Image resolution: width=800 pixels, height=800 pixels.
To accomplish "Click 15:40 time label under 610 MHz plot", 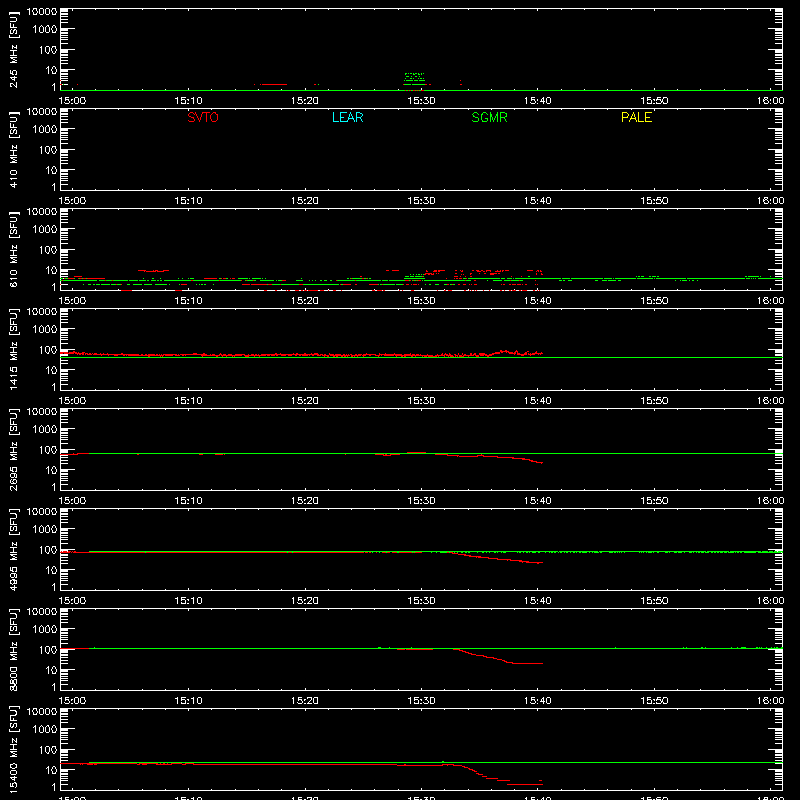I will pos(538,301).
